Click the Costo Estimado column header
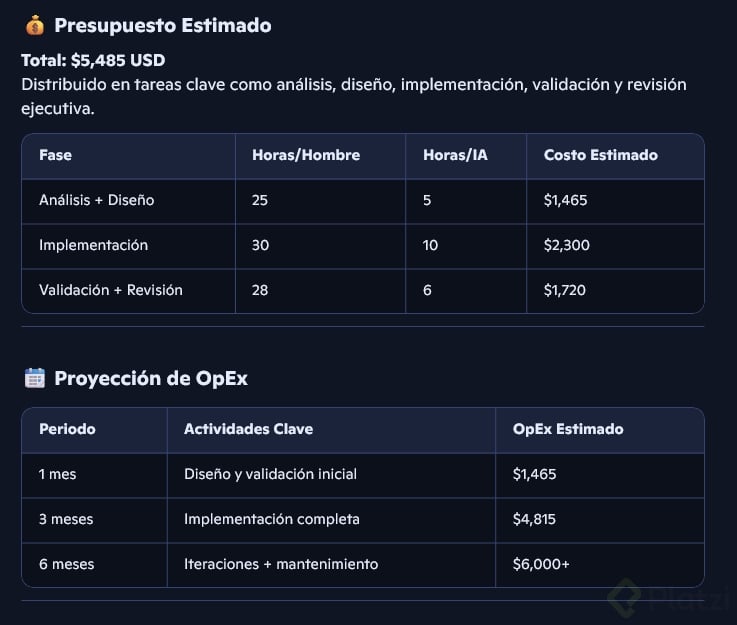737x625 pixels. pyautogui.click(x=600, y=155)
